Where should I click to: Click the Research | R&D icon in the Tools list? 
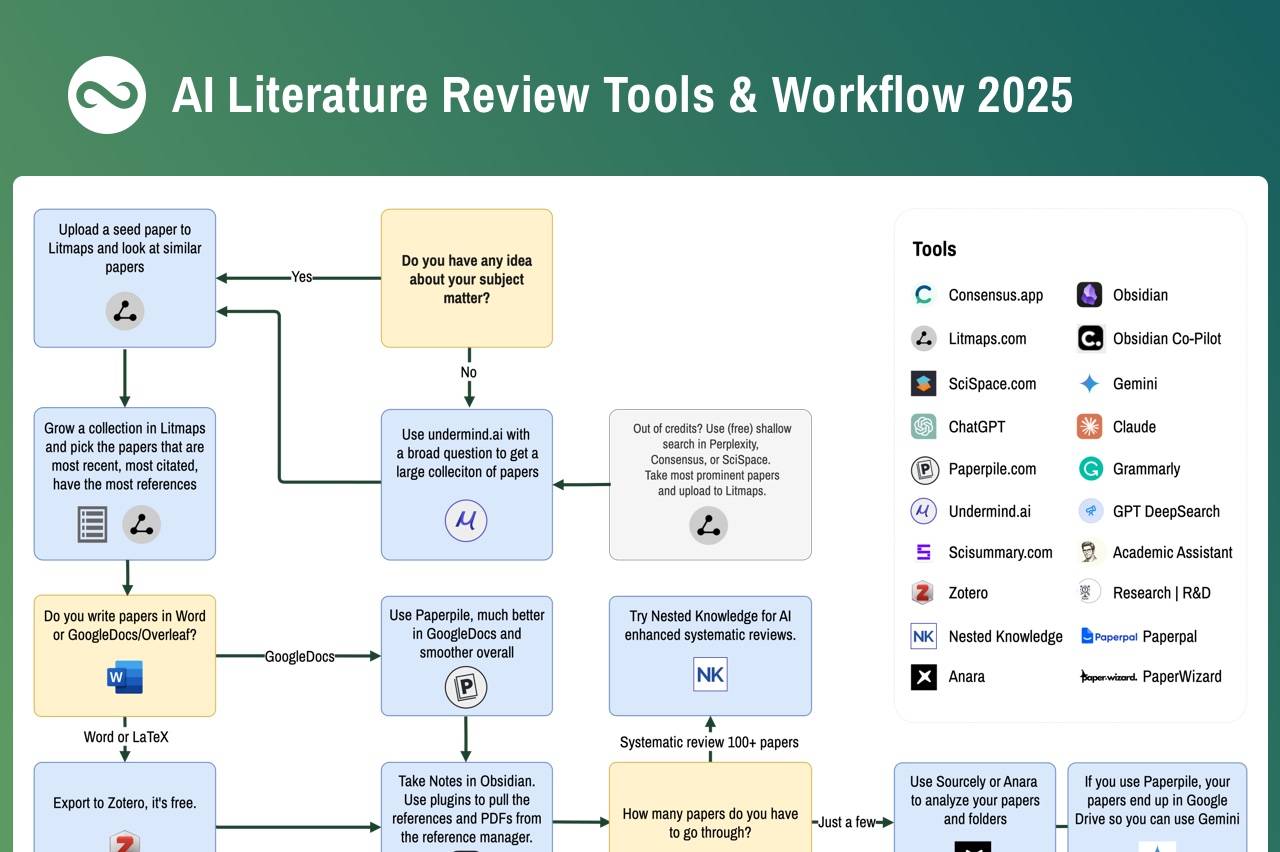(x=1090, y=592)
